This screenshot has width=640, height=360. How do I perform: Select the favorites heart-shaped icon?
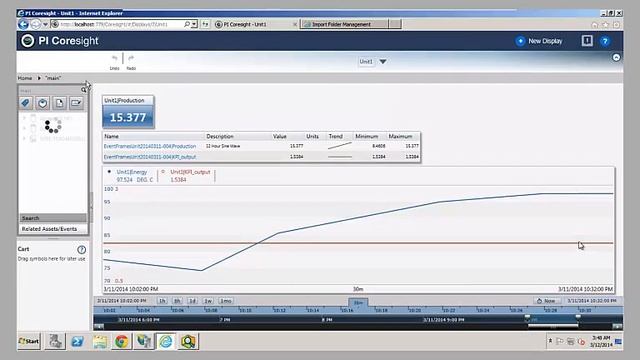[x=42, y=103]
